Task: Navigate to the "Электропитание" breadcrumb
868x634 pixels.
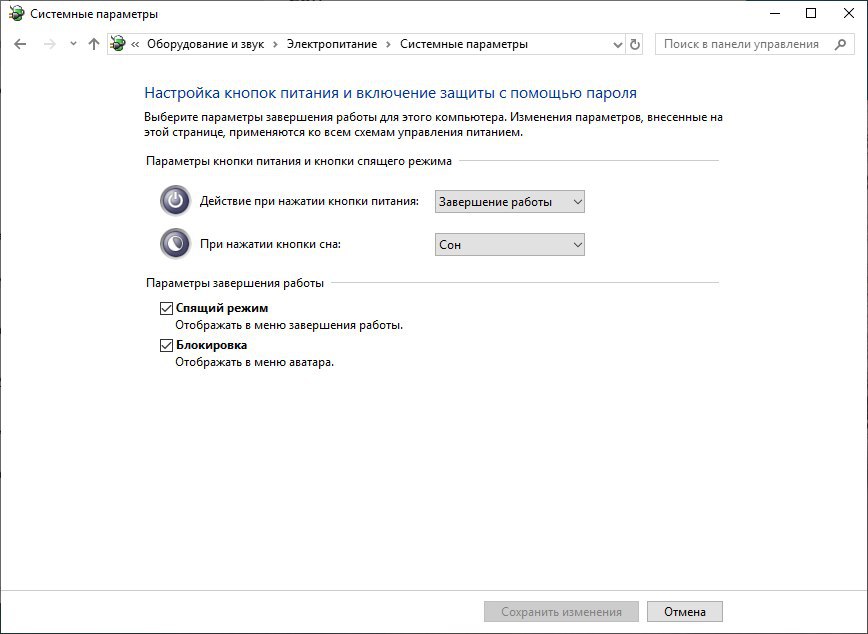Action: click(x=332, y=44)
